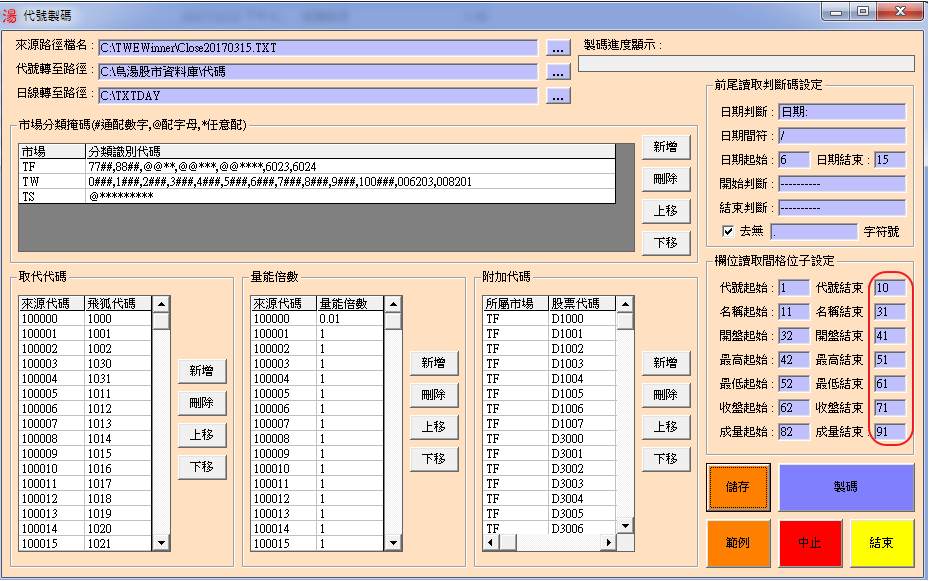This screenshot has height=581, width=930.
Task: Click the orange 儲存 button
Action: pyautogui.click(x=738, y=487)
